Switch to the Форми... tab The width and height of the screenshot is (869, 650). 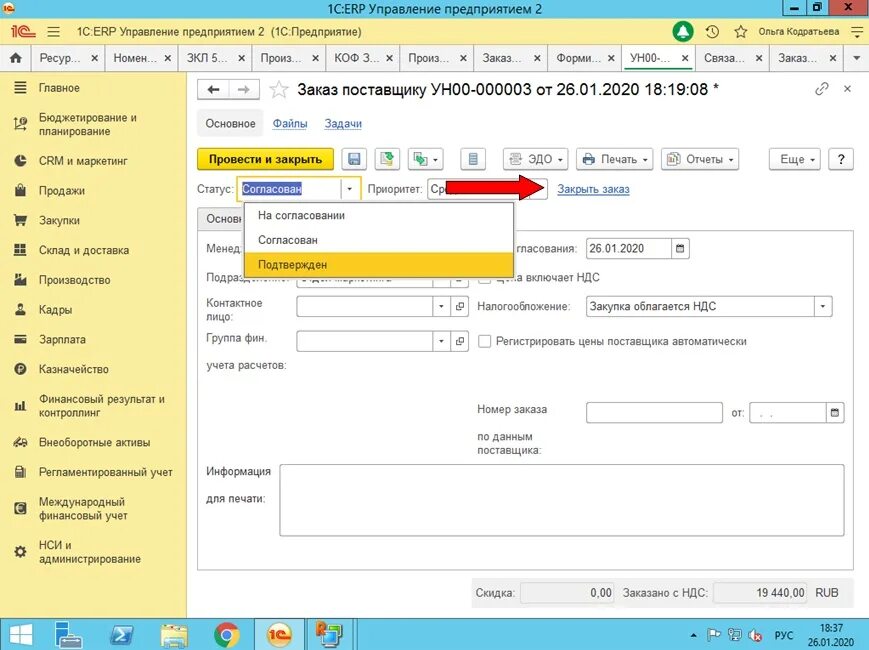point(576,58)
